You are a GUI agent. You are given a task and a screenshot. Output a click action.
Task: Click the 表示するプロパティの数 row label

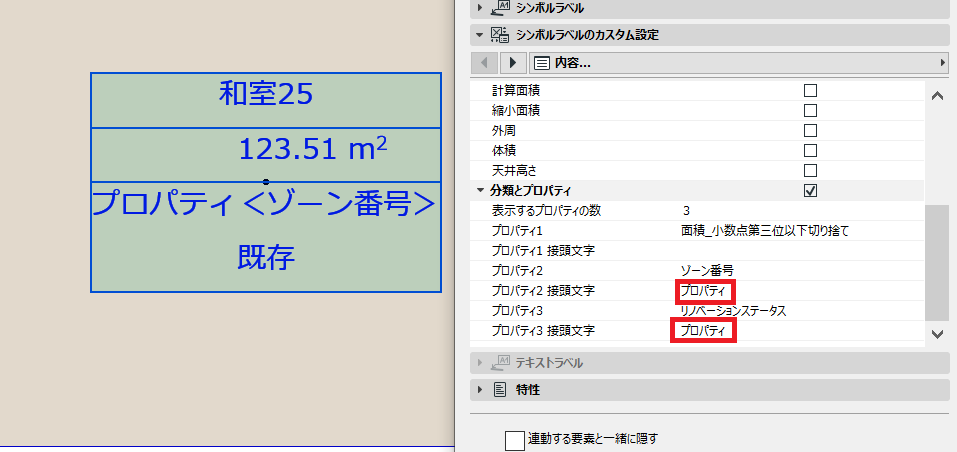(x=546, y=211)
